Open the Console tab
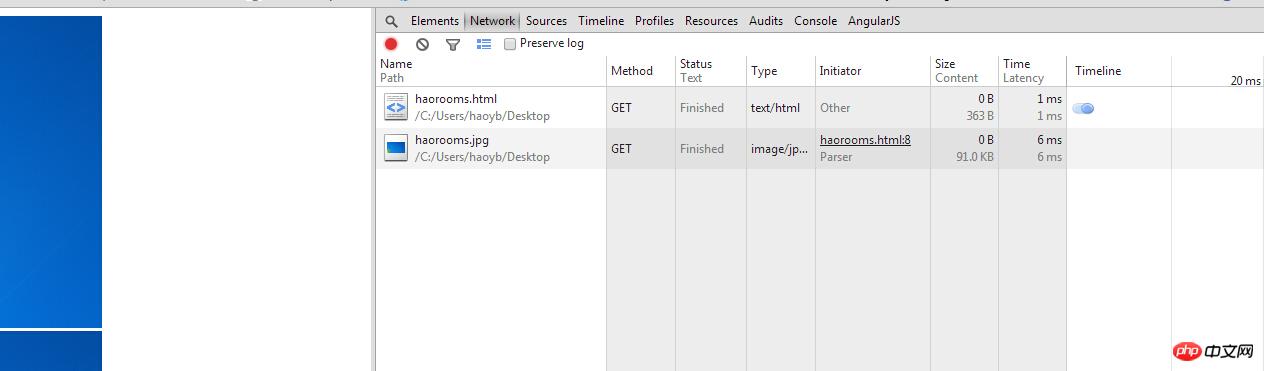This screenshot has height=371, width=1264. pyautogui.click(x=815, y=21)
